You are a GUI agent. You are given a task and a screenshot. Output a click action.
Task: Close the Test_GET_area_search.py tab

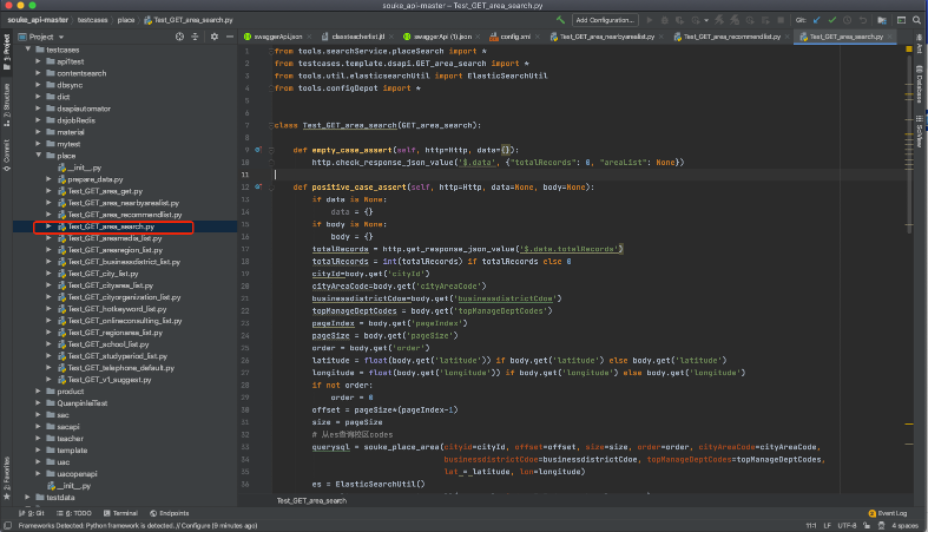tap(889, 37)
